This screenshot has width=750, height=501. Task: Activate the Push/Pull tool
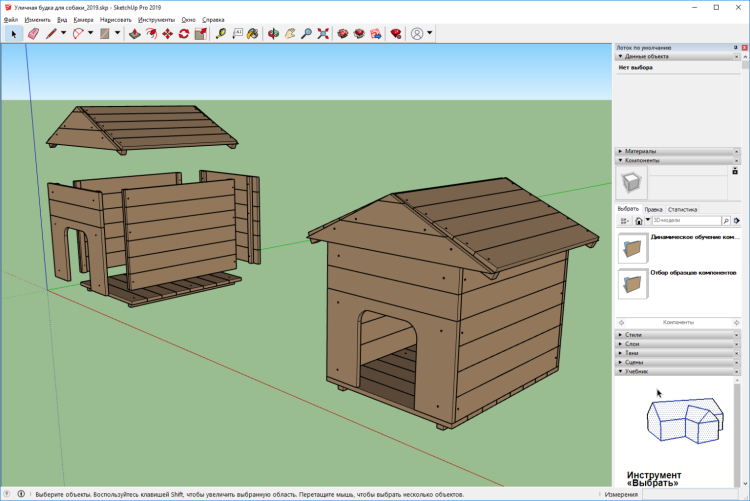pyautogui.click(x=134, y=33)
